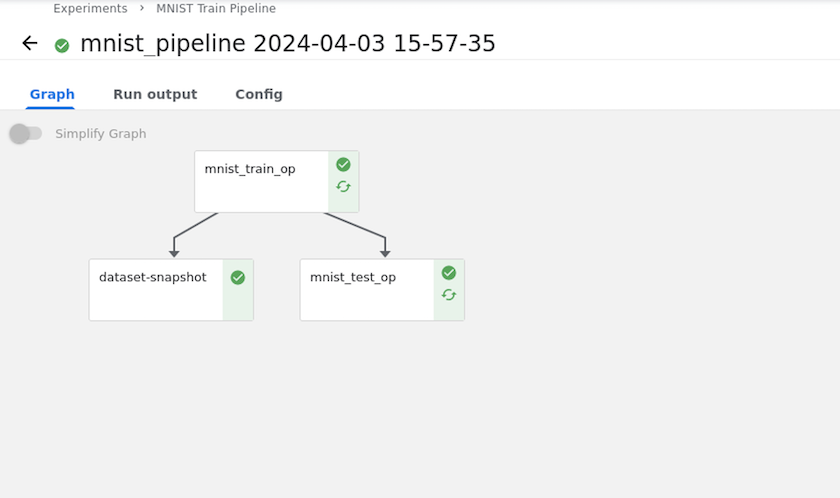Click the mnist_pipeline run title text
This screenshot has width=840, height=498.
coord(288,44)
